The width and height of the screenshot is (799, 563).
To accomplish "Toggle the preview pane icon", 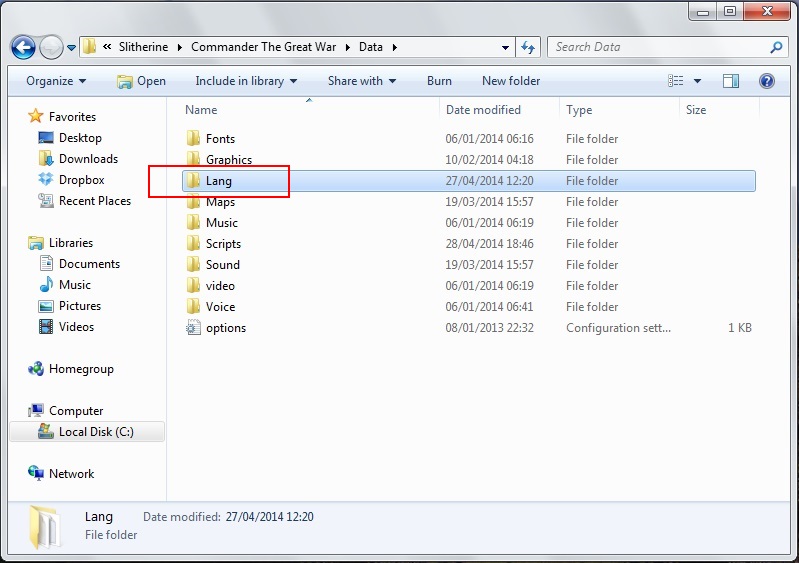I will coord(731,81).
